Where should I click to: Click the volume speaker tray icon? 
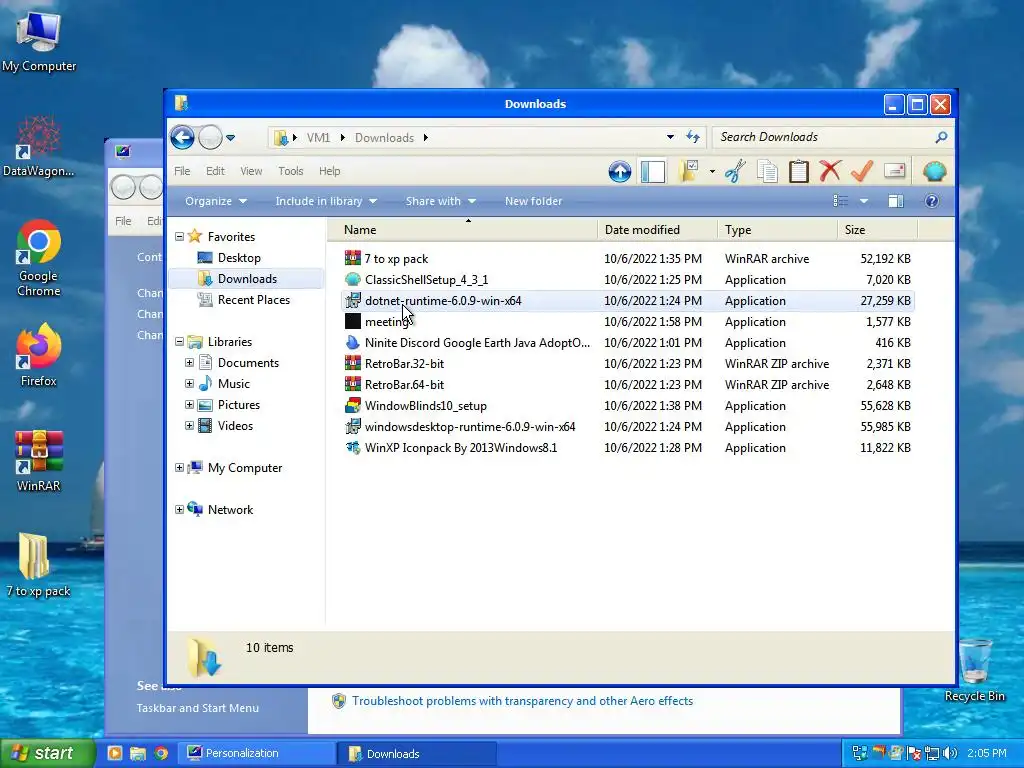(x=951, y=753)
